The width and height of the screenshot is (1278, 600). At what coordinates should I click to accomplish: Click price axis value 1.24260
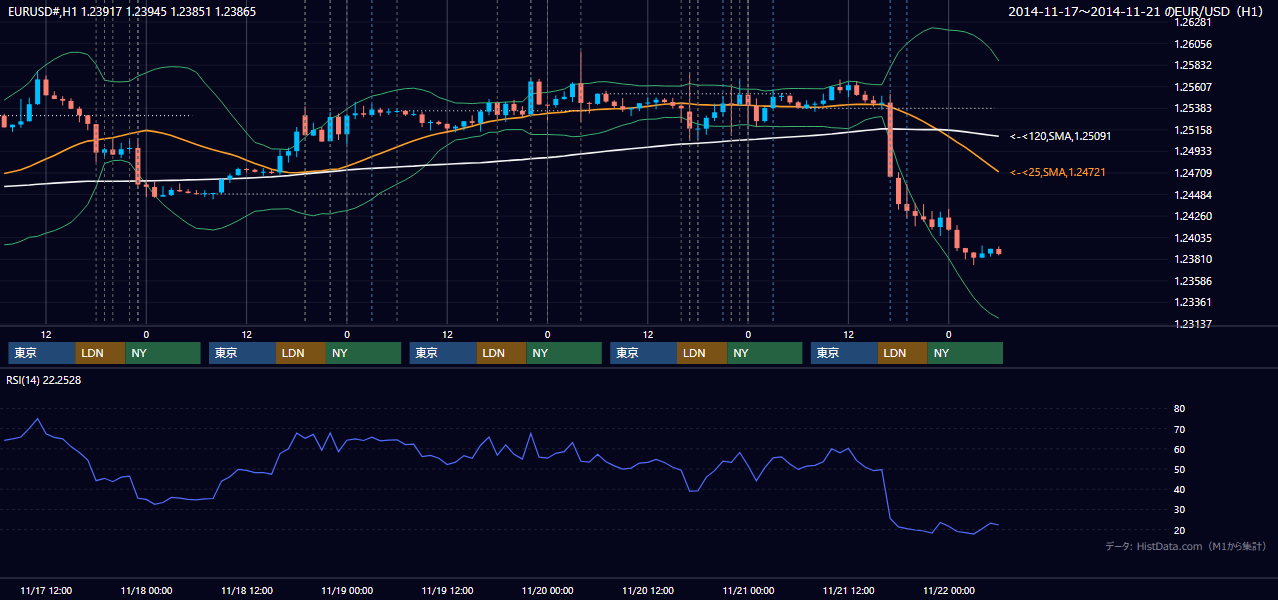coord(1193,216)
